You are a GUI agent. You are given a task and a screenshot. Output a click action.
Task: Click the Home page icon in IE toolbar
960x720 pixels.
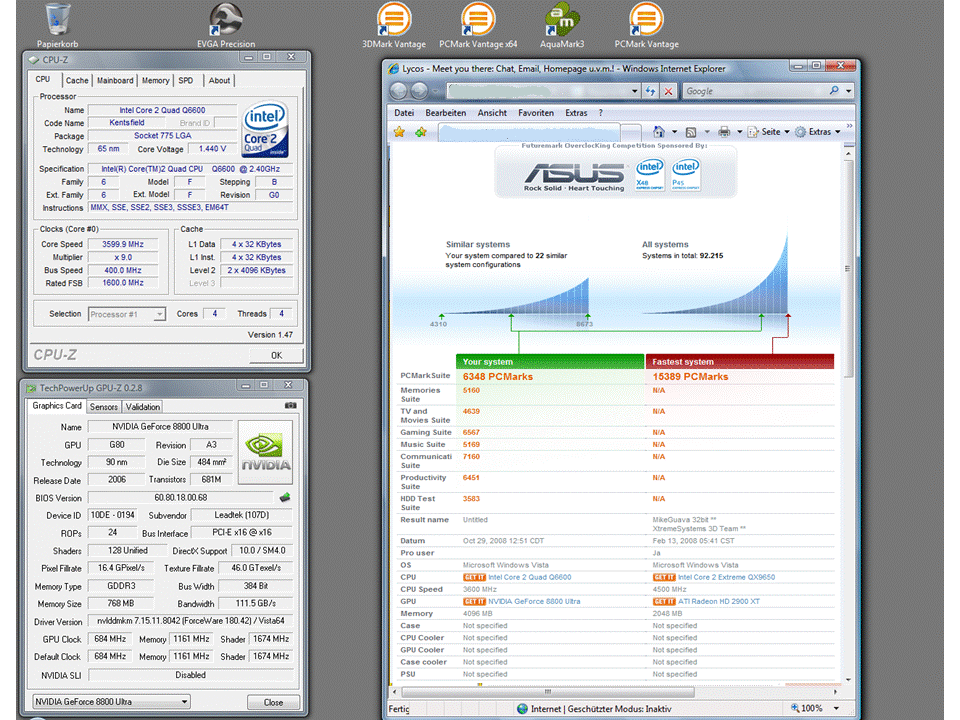pos(659,132)
